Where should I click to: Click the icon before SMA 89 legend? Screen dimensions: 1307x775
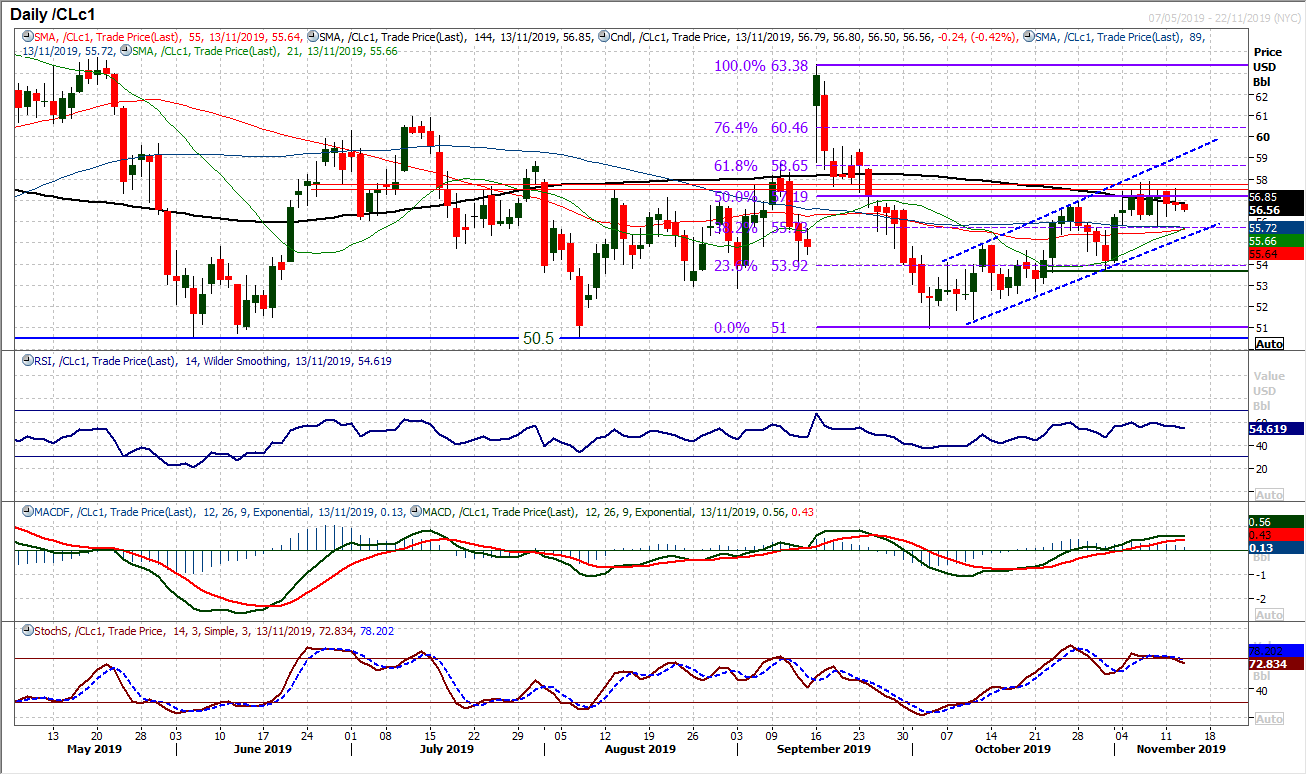click(x=1029, y=36)
